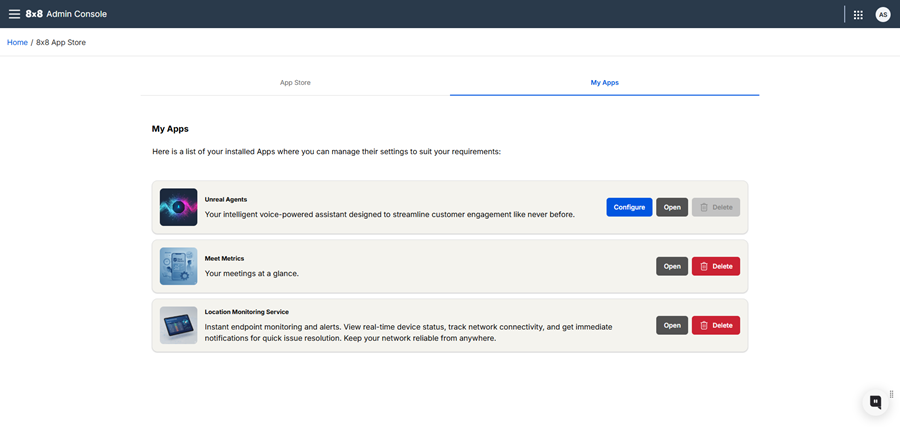Click the Unreal Agents app icon
The image size is (900, 427).
pyautogui.click(x=178, y=207)
